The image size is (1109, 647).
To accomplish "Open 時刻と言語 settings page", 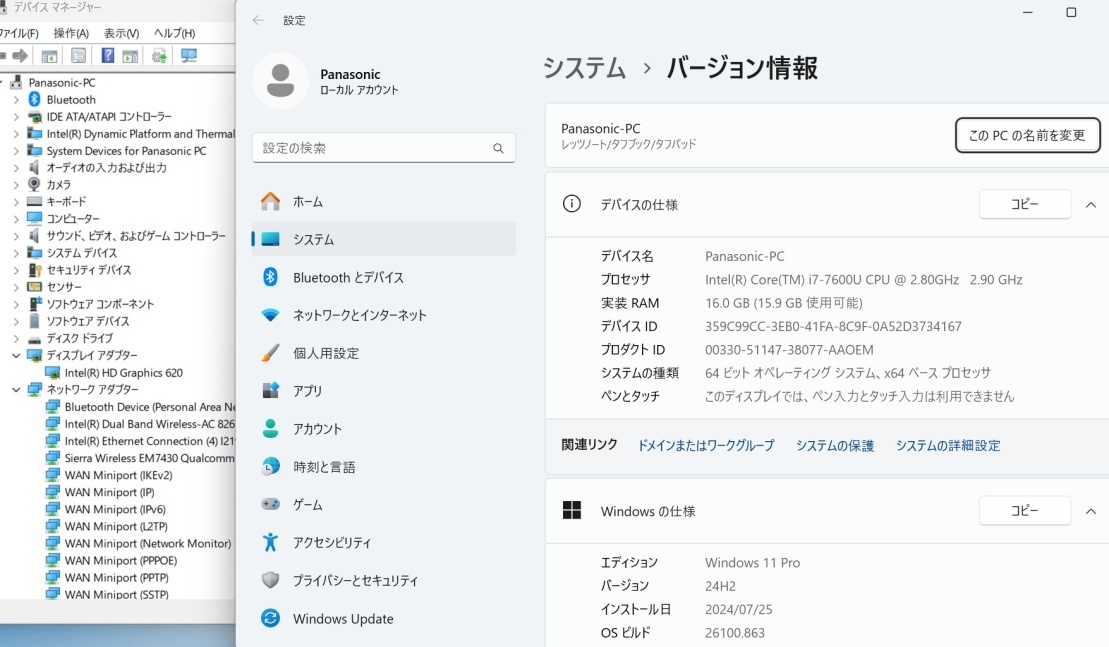I will (383, 467).
